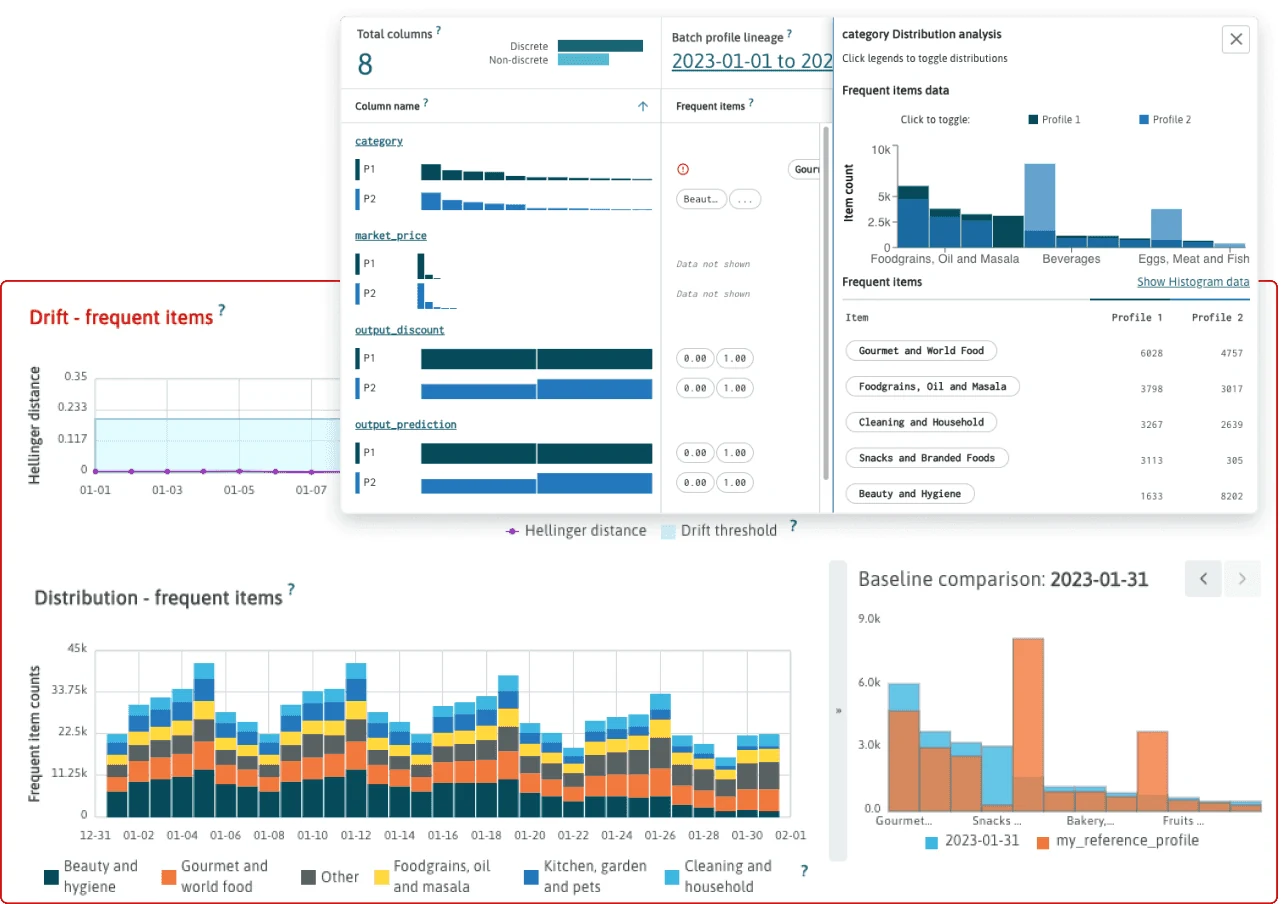Open help for Distribution - frequent items heading
Screen dimensions: 1282x904
[x=291, y=590]
